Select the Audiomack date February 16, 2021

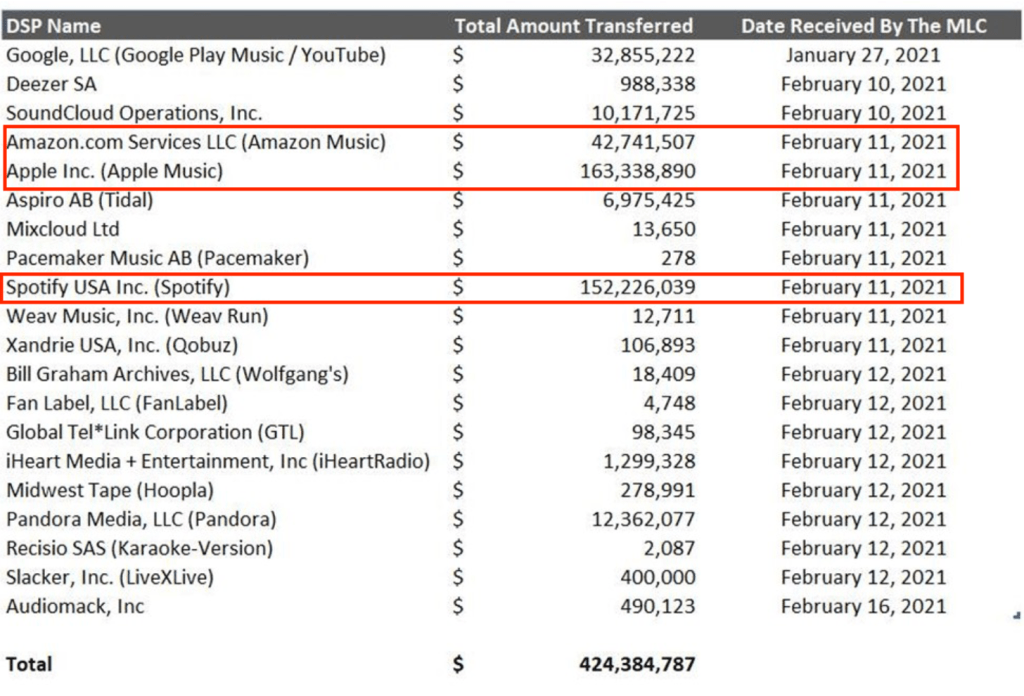863,606
